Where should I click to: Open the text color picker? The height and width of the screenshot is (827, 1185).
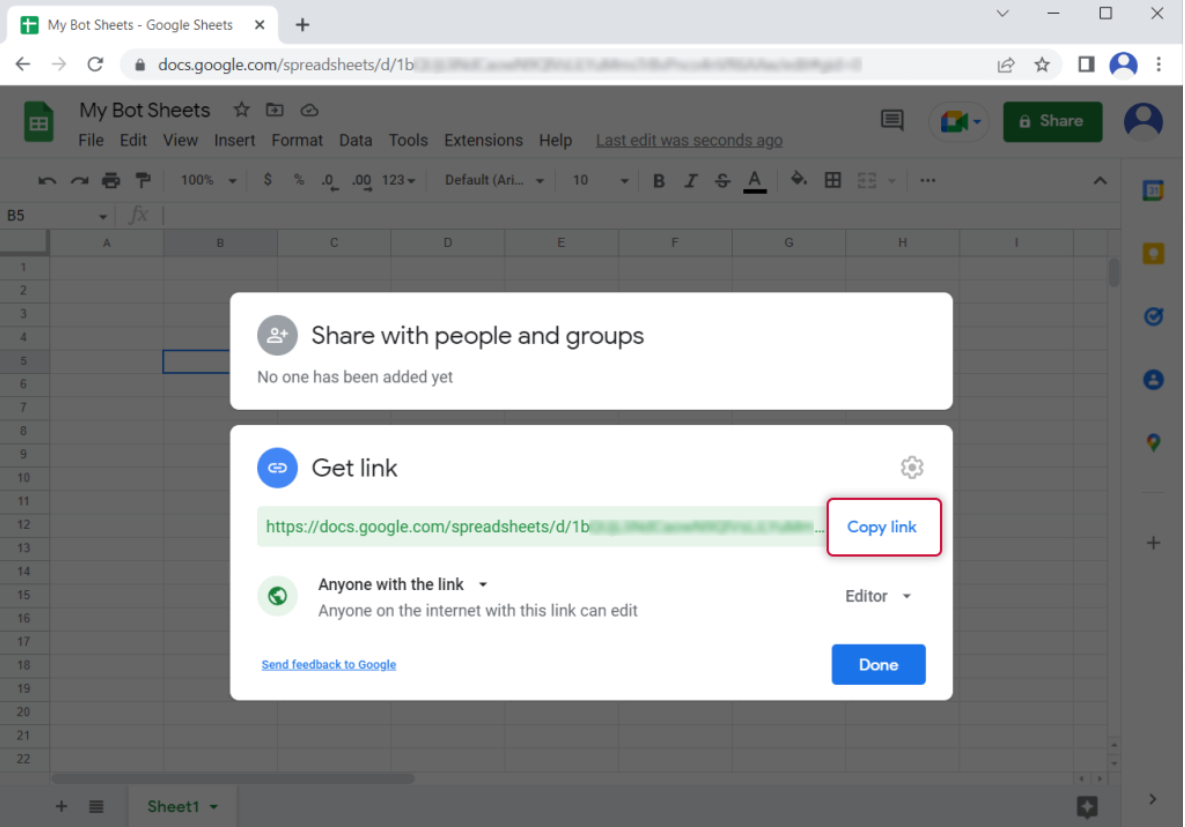tap(755, 181)
